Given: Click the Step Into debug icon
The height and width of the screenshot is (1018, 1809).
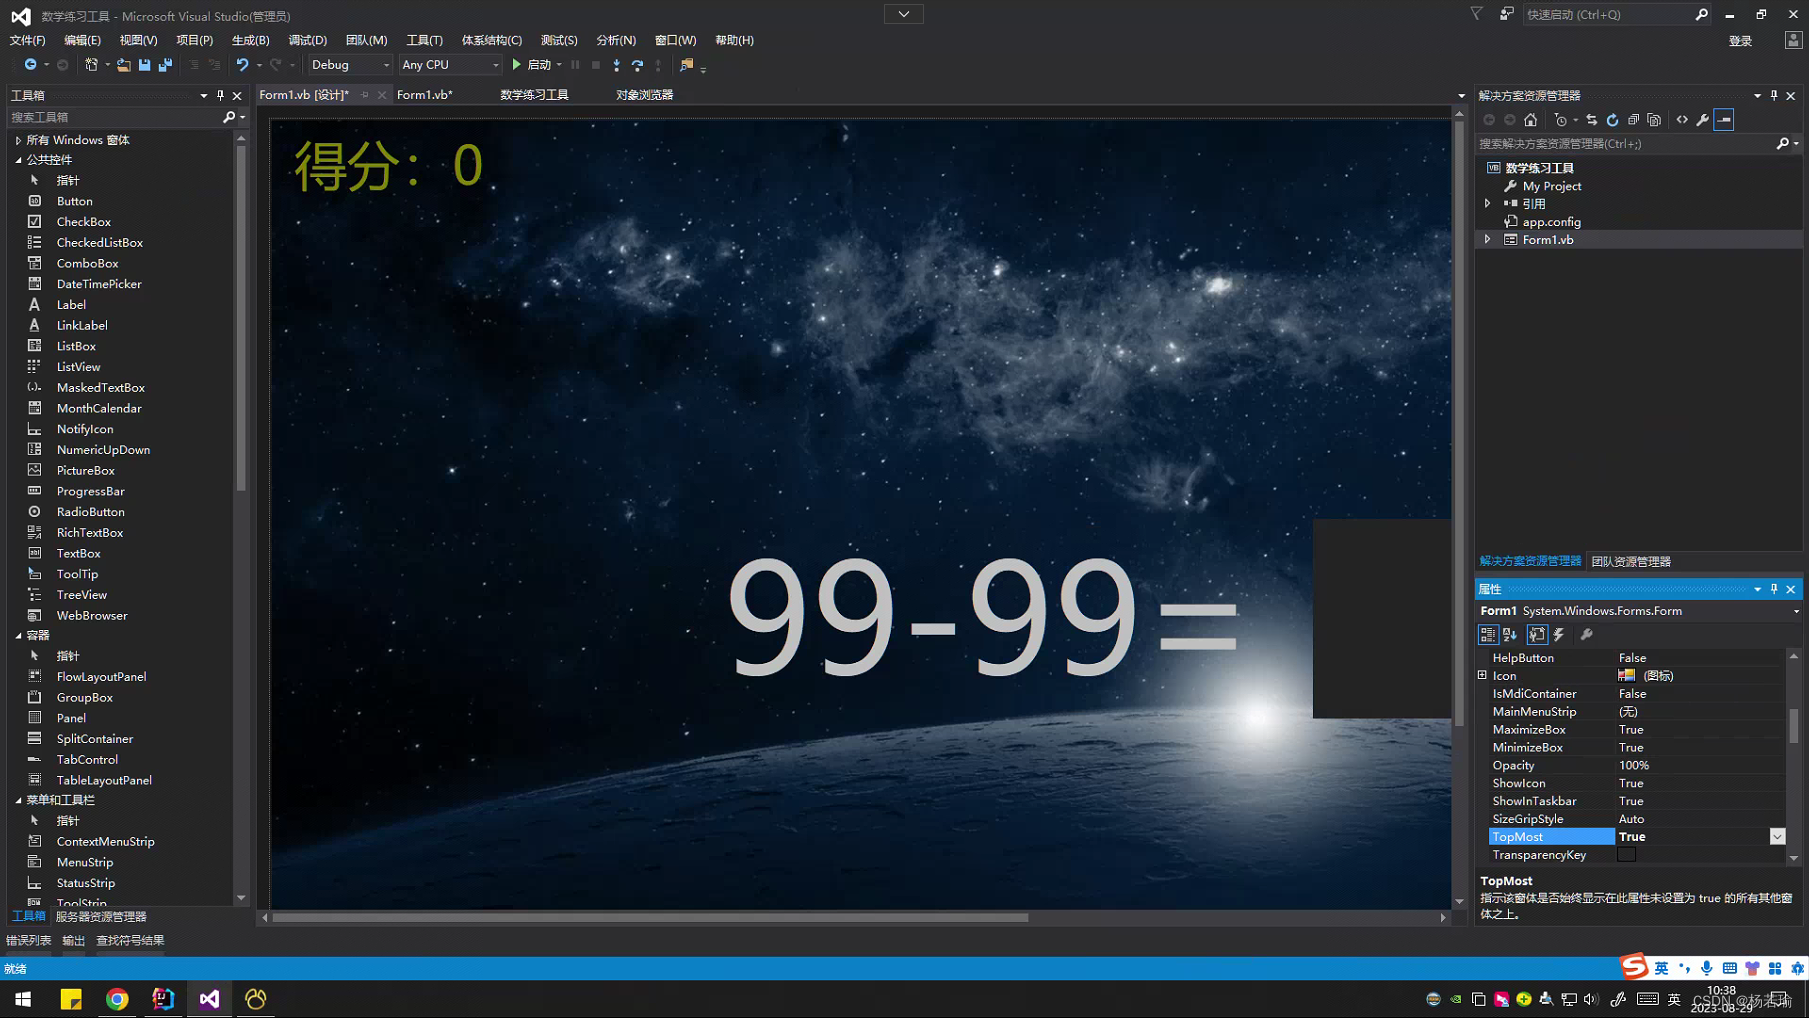Looking at the screenshot, I should [x=616, y=65].
